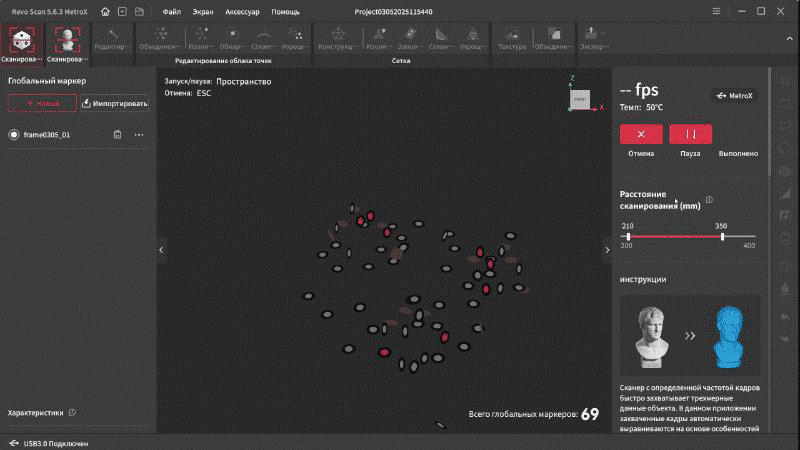The width and height of the screenshot is (800, 450).
Task: Delete frame0305_01 using the trash icon
Action: point(117,135)
